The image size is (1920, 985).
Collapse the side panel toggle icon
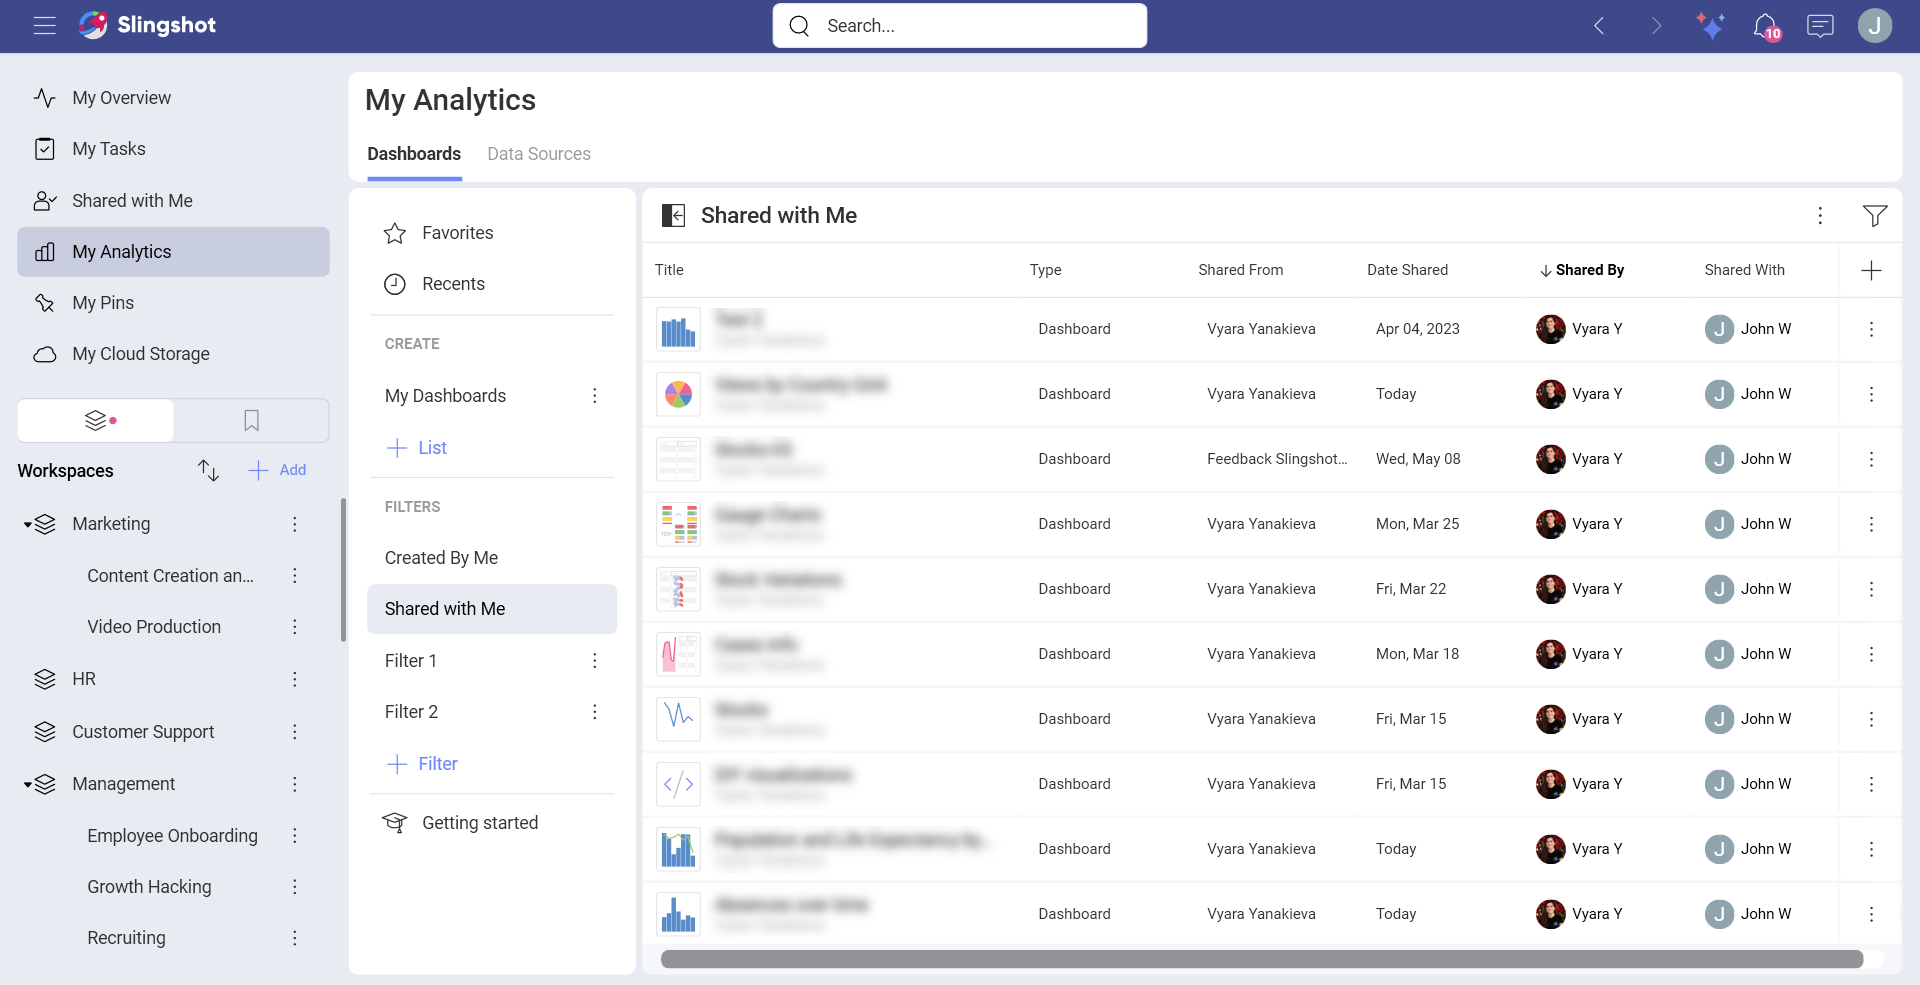[674, 216]
